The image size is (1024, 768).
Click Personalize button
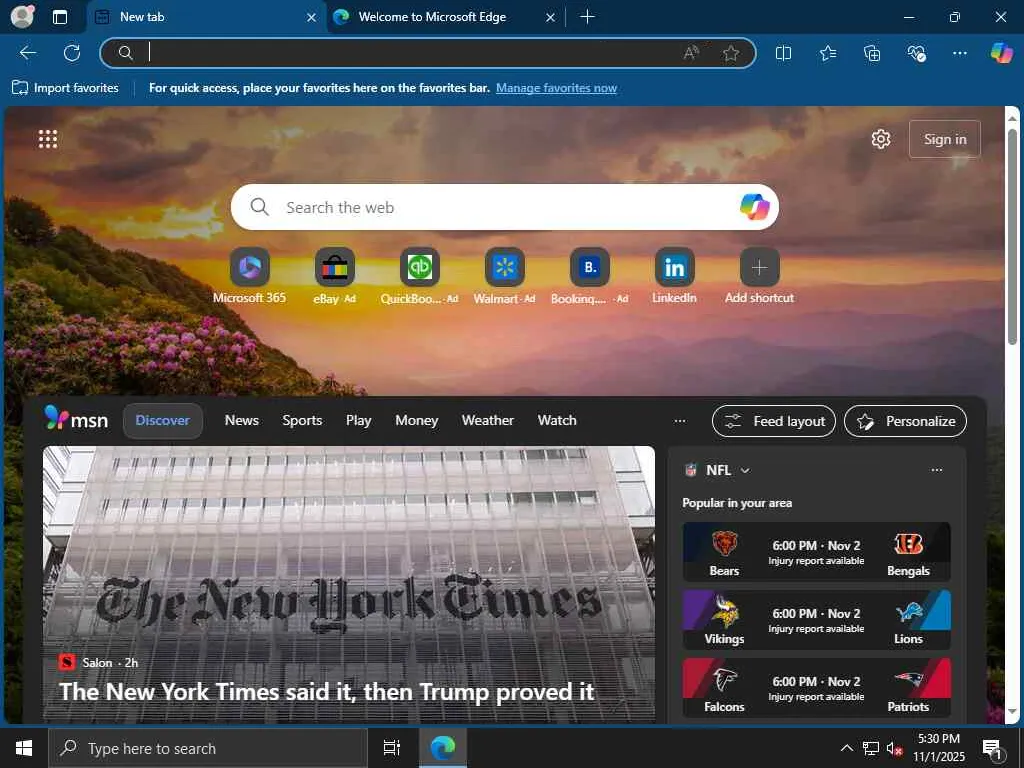(x=905, y=421)
